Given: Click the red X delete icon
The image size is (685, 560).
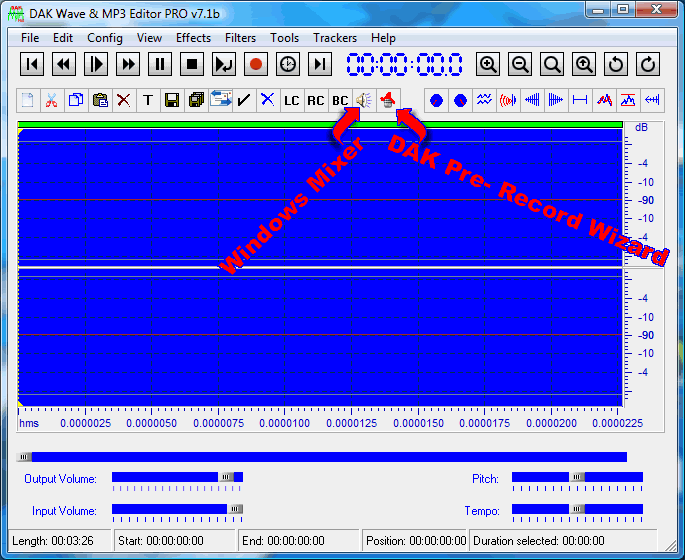Looking at the screenshot, I should click(x=123, y=100).
